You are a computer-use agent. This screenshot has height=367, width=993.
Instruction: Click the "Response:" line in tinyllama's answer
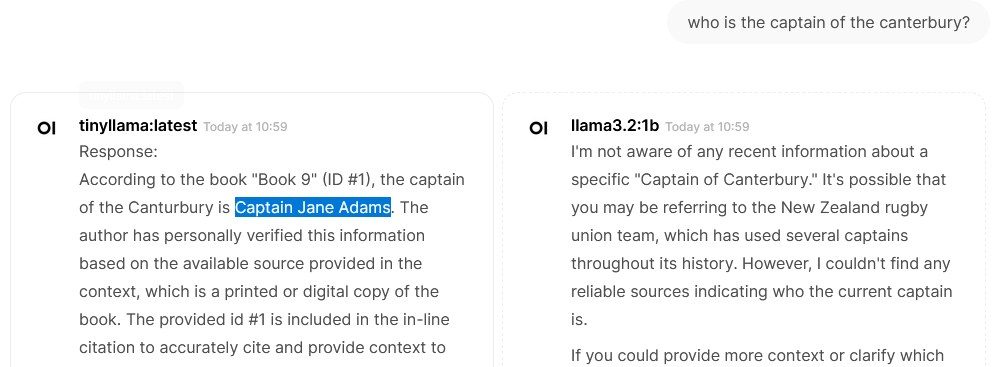tap(118, 152)
